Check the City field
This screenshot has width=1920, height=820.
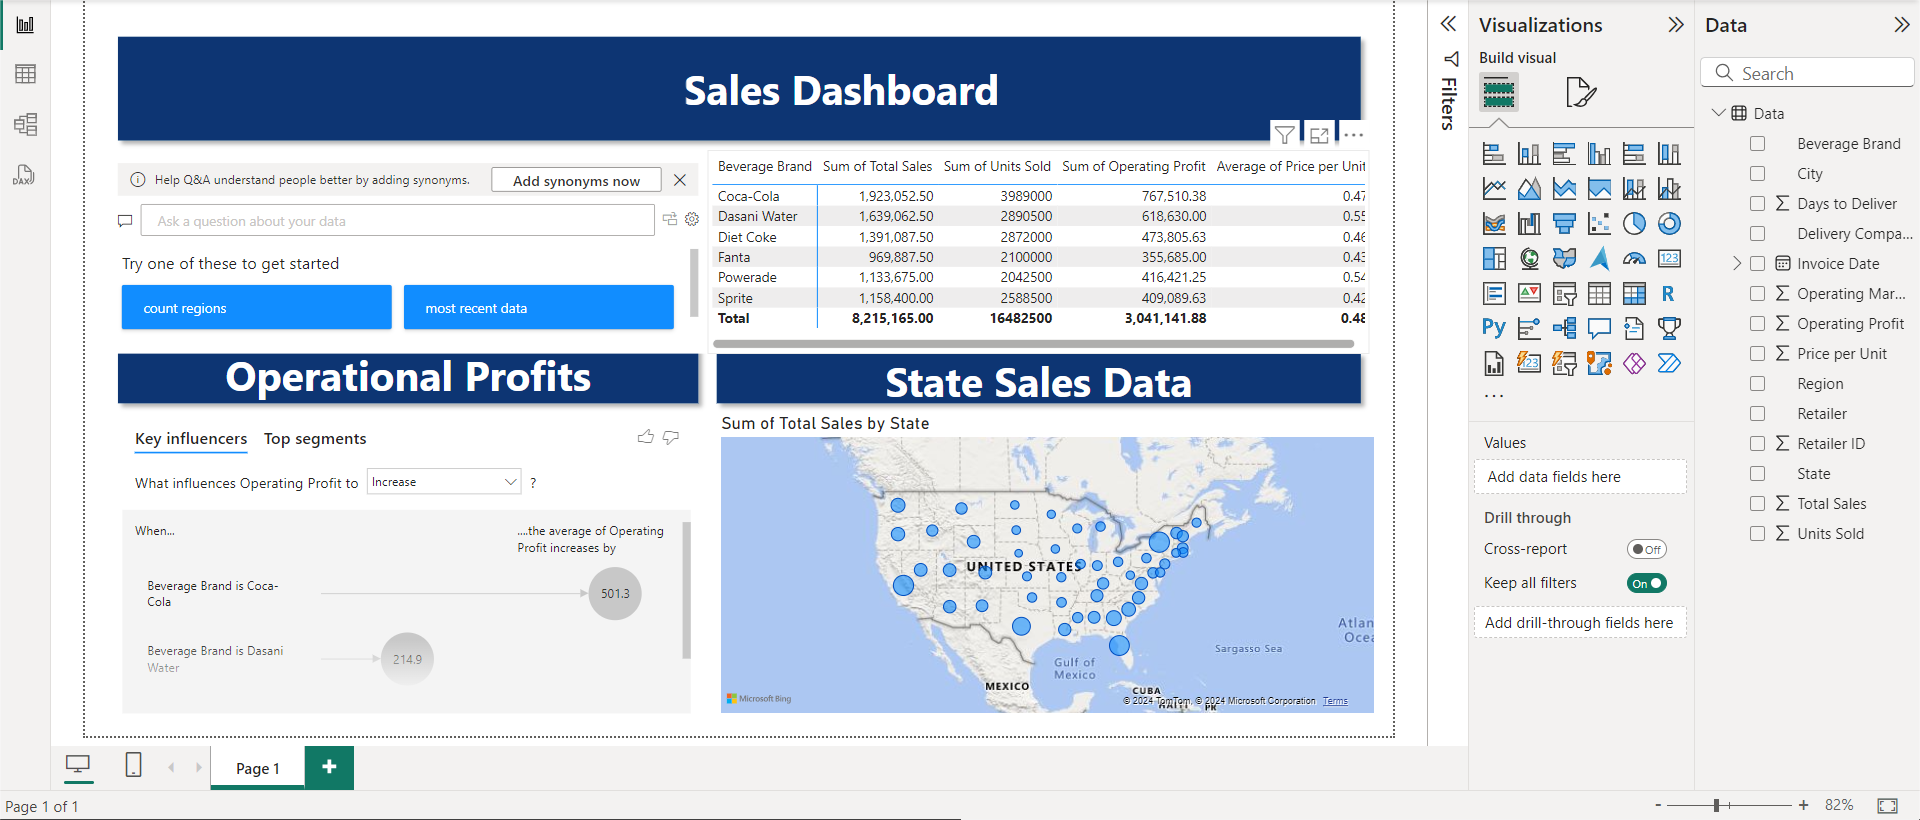(x=1757, y=174)
